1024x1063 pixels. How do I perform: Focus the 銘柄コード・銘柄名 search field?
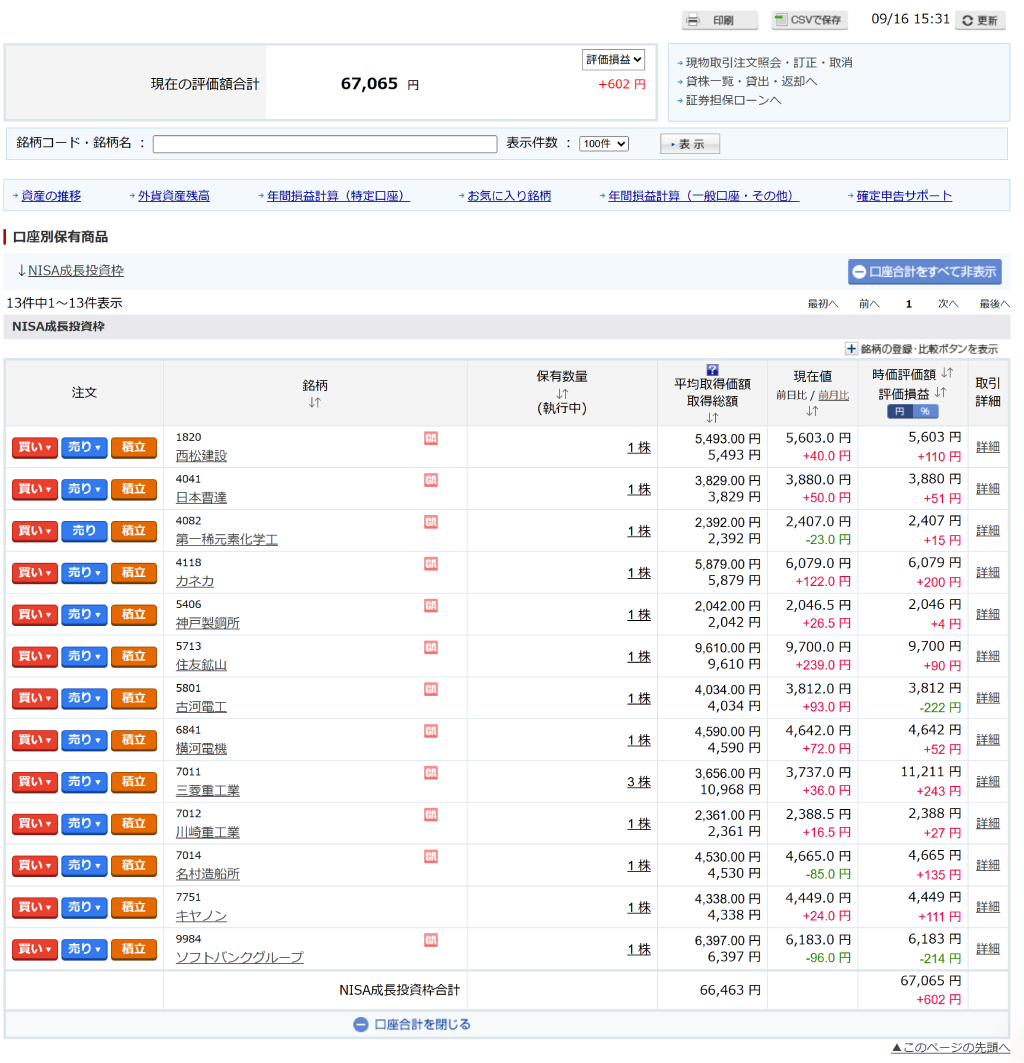(325, 144)
